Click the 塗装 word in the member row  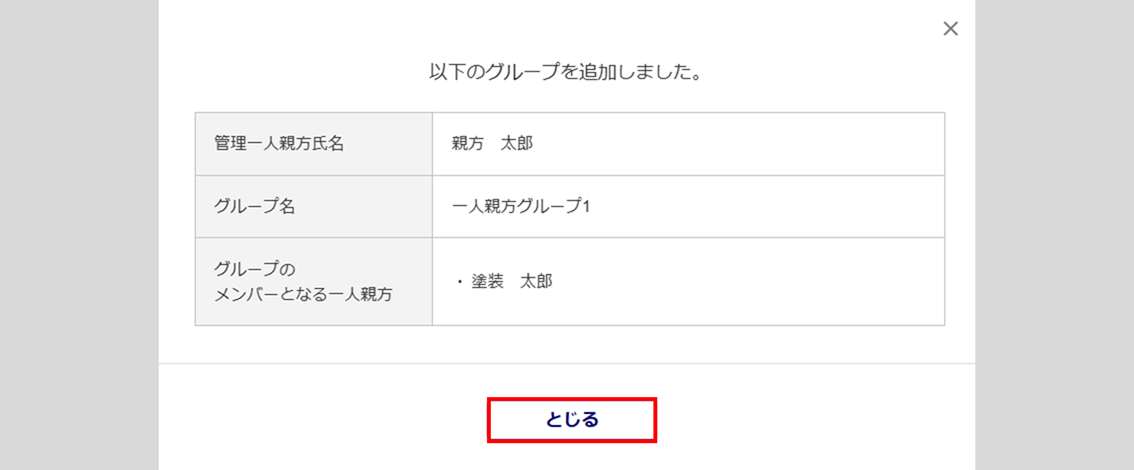[488, 282]
